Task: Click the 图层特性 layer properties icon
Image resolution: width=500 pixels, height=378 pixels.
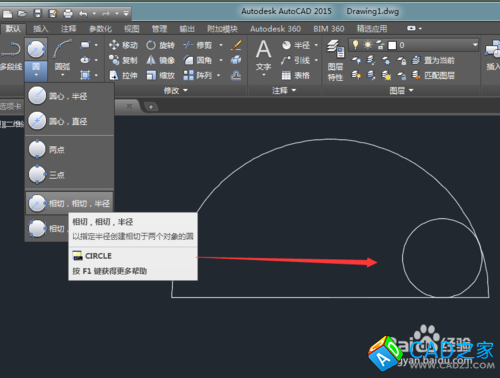Action: 335,60
